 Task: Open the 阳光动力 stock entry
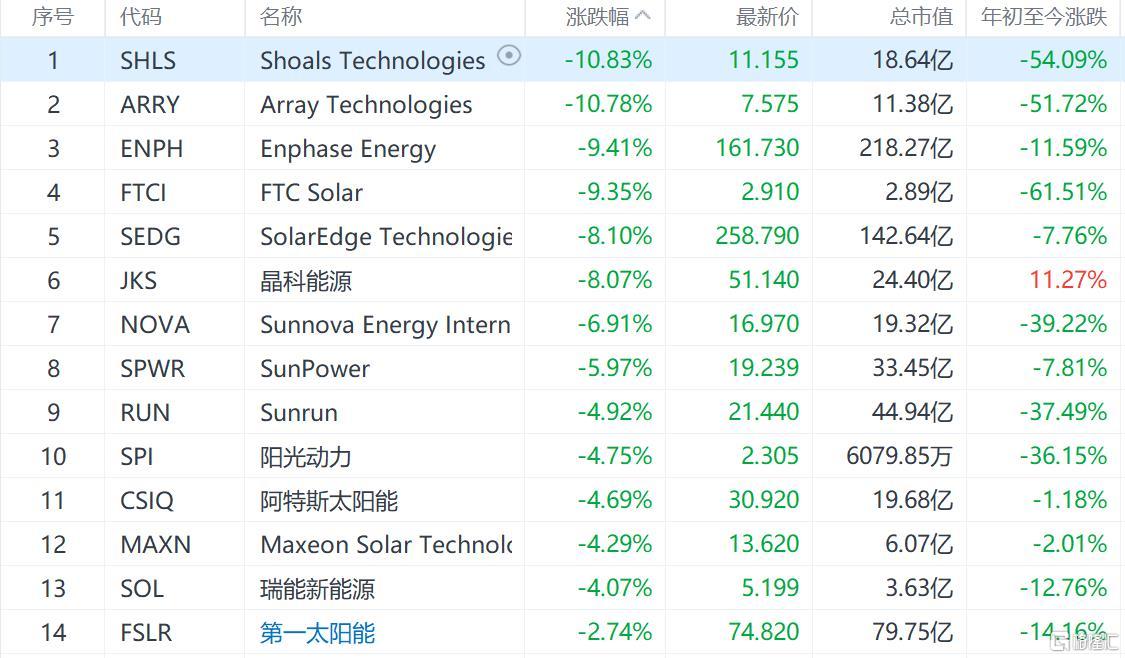click(306, 457)
